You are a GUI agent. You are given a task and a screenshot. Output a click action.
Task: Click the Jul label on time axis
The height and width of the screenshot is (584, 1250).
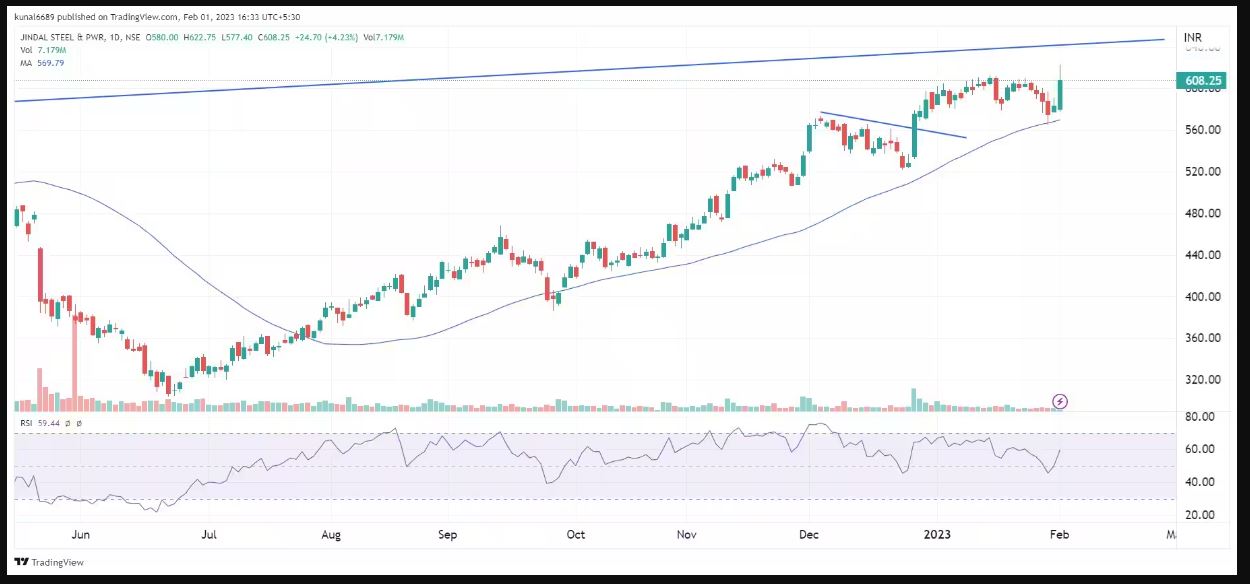tap(210, 535)
